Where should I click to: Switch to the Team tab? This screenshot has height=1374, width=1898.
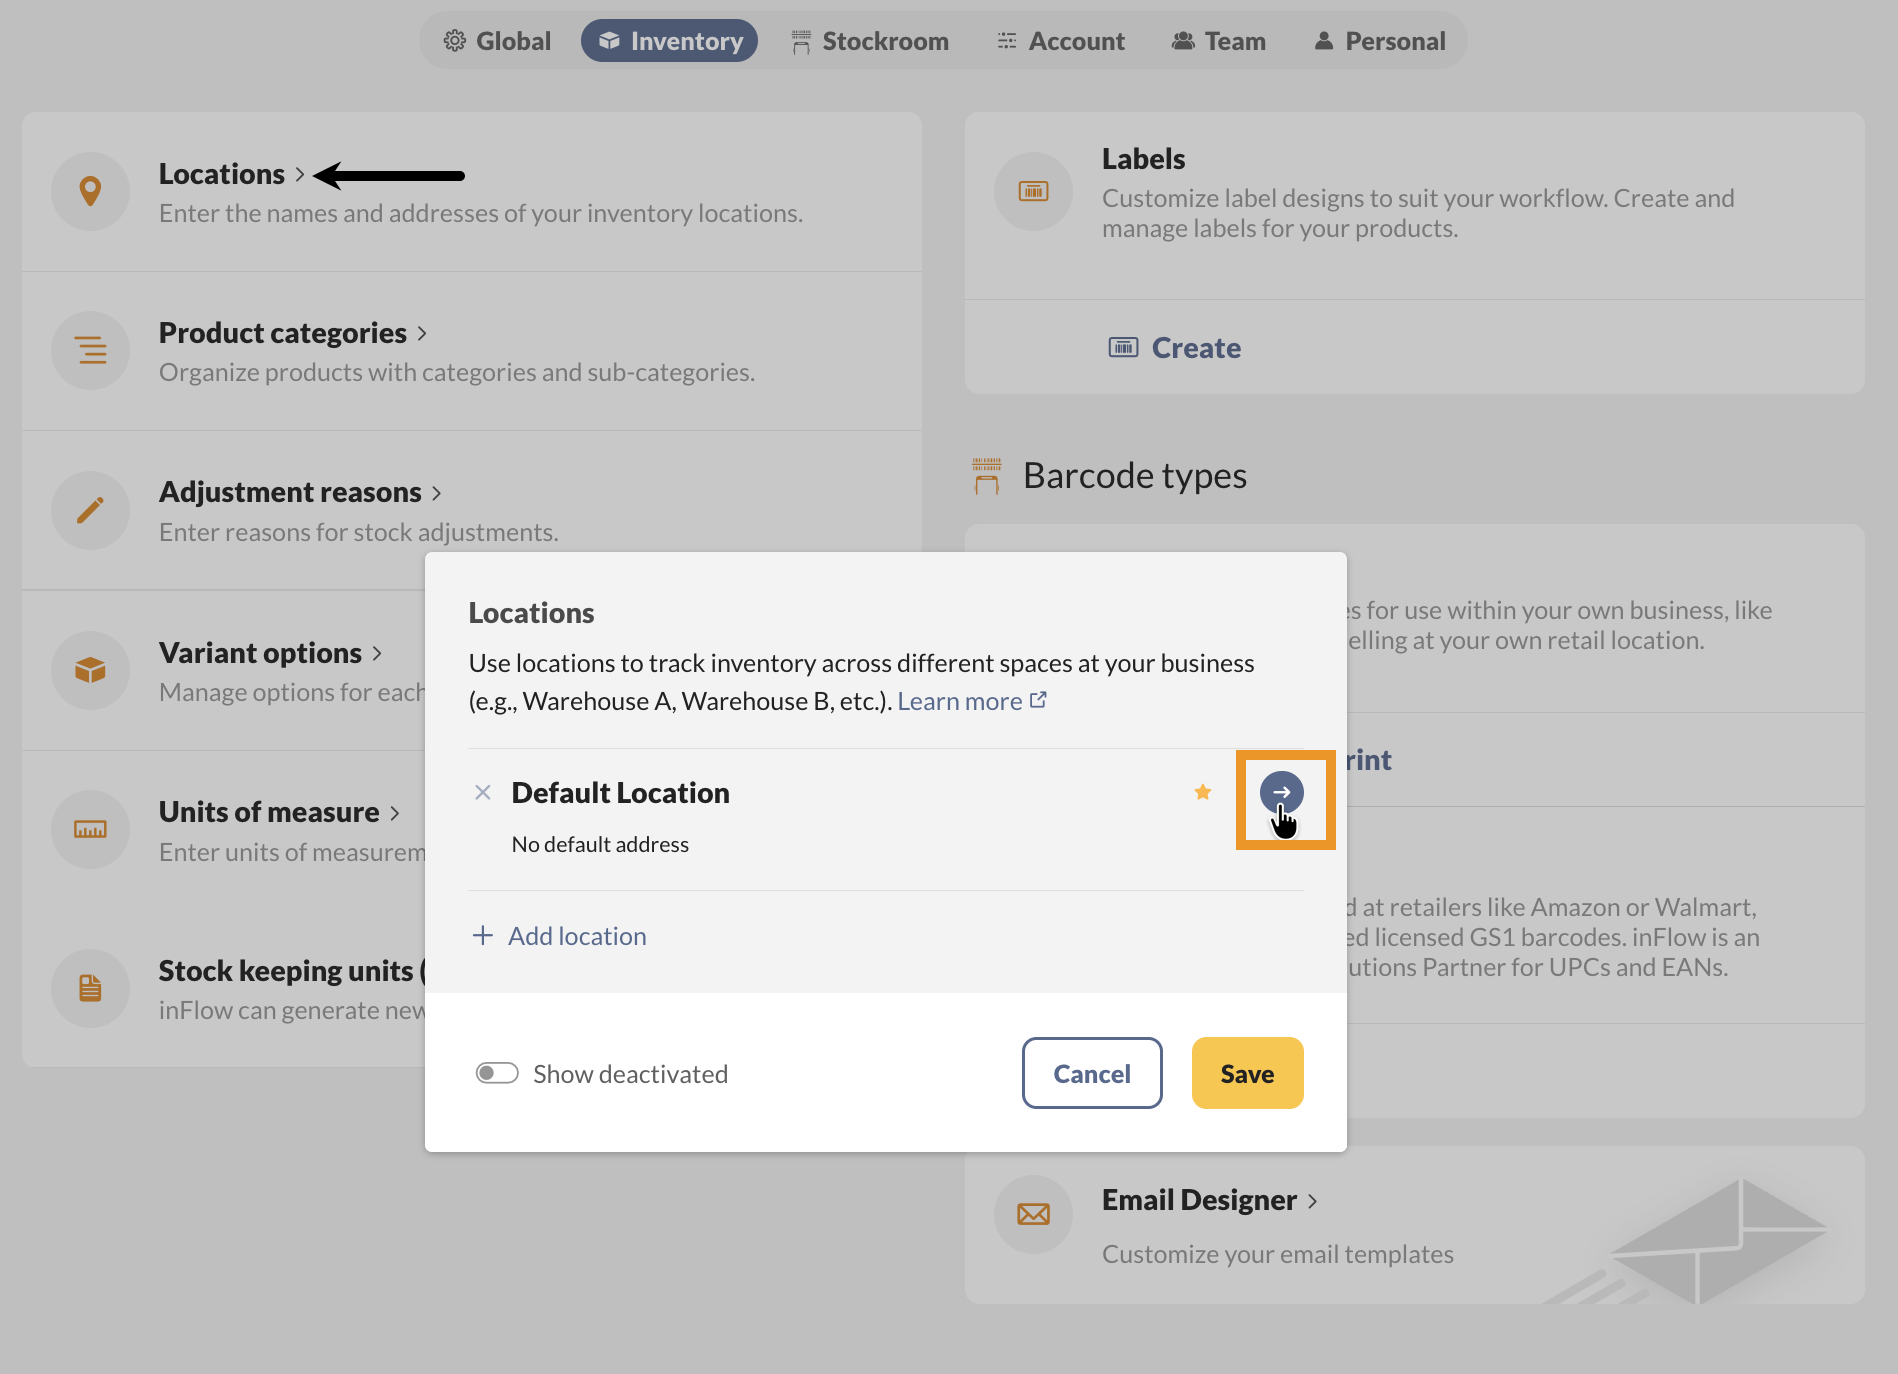click(1219, 41)
